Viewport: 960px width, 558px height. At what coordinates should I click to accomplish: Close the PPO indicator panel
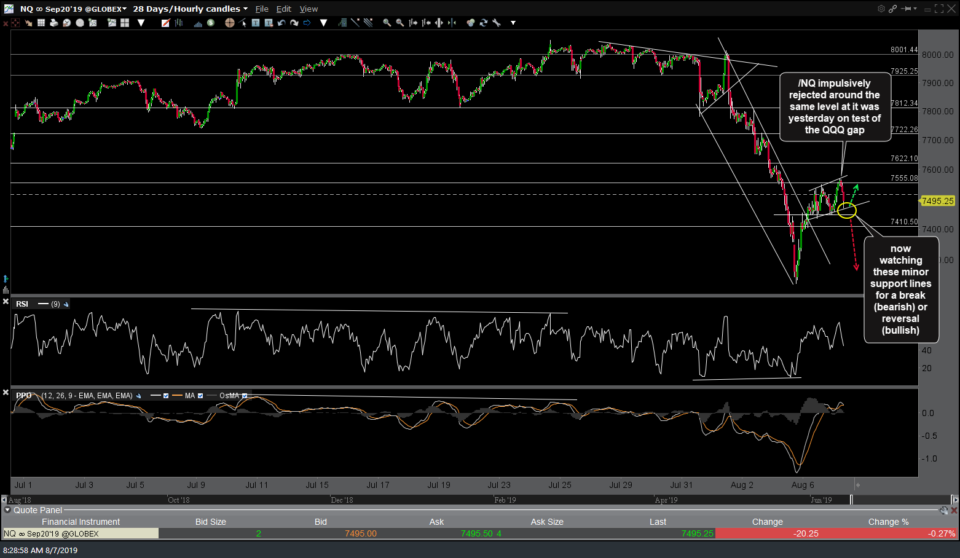[x=6, y=392]
